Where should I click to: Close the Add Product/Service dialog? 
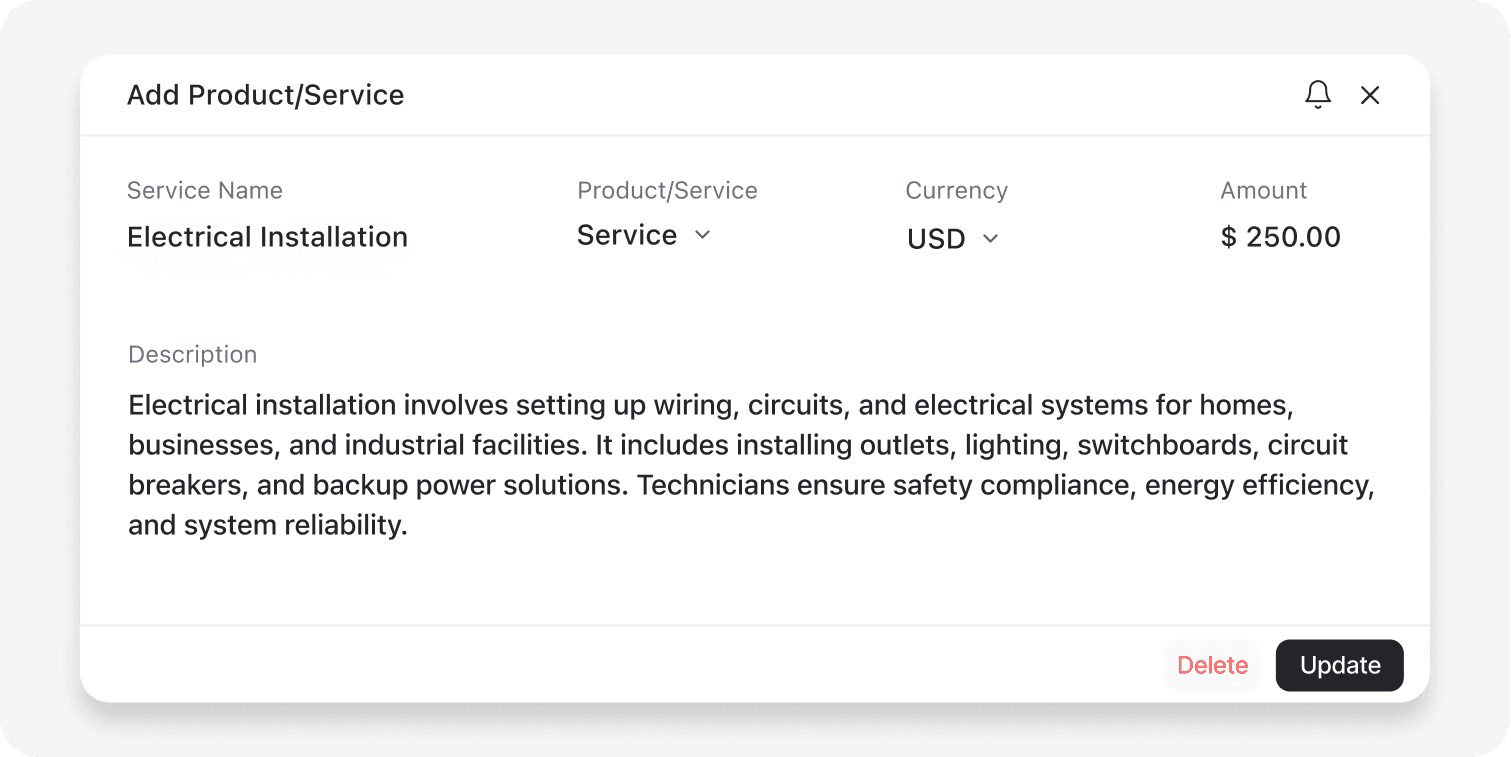pos(1370,94)
